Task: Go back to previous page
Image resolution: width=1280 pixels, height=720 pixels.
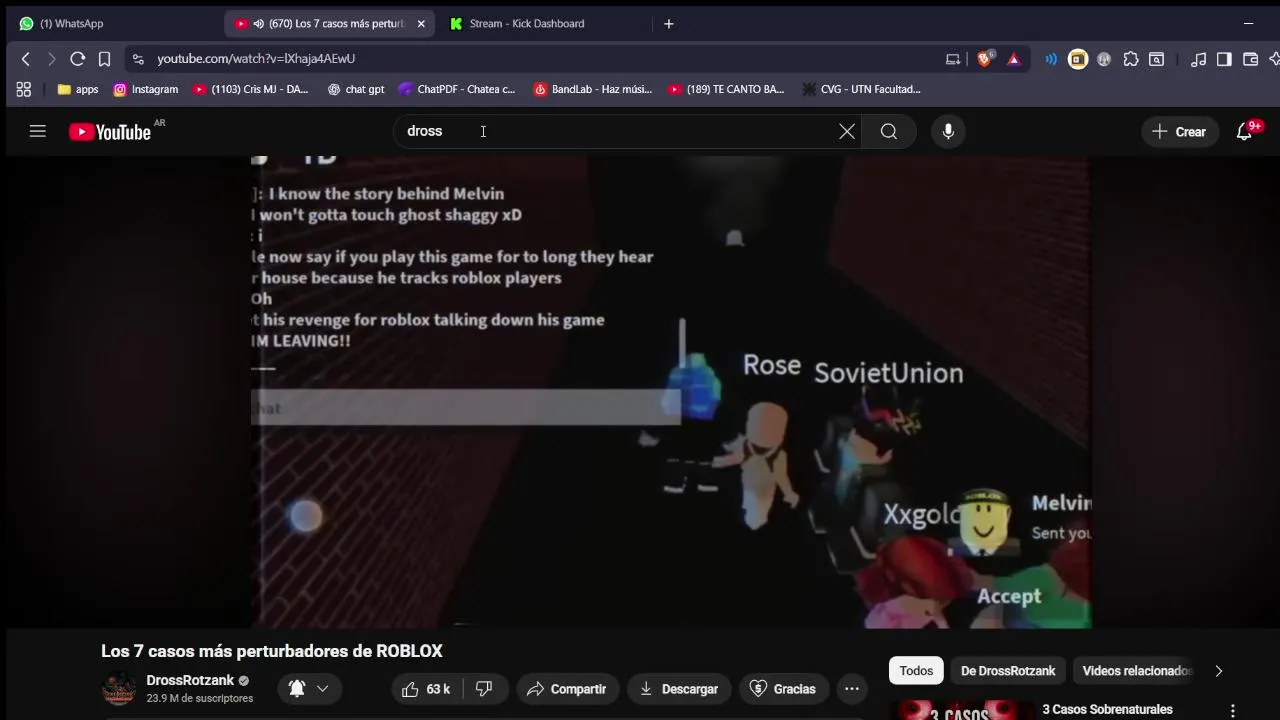Action: [26, 59]
